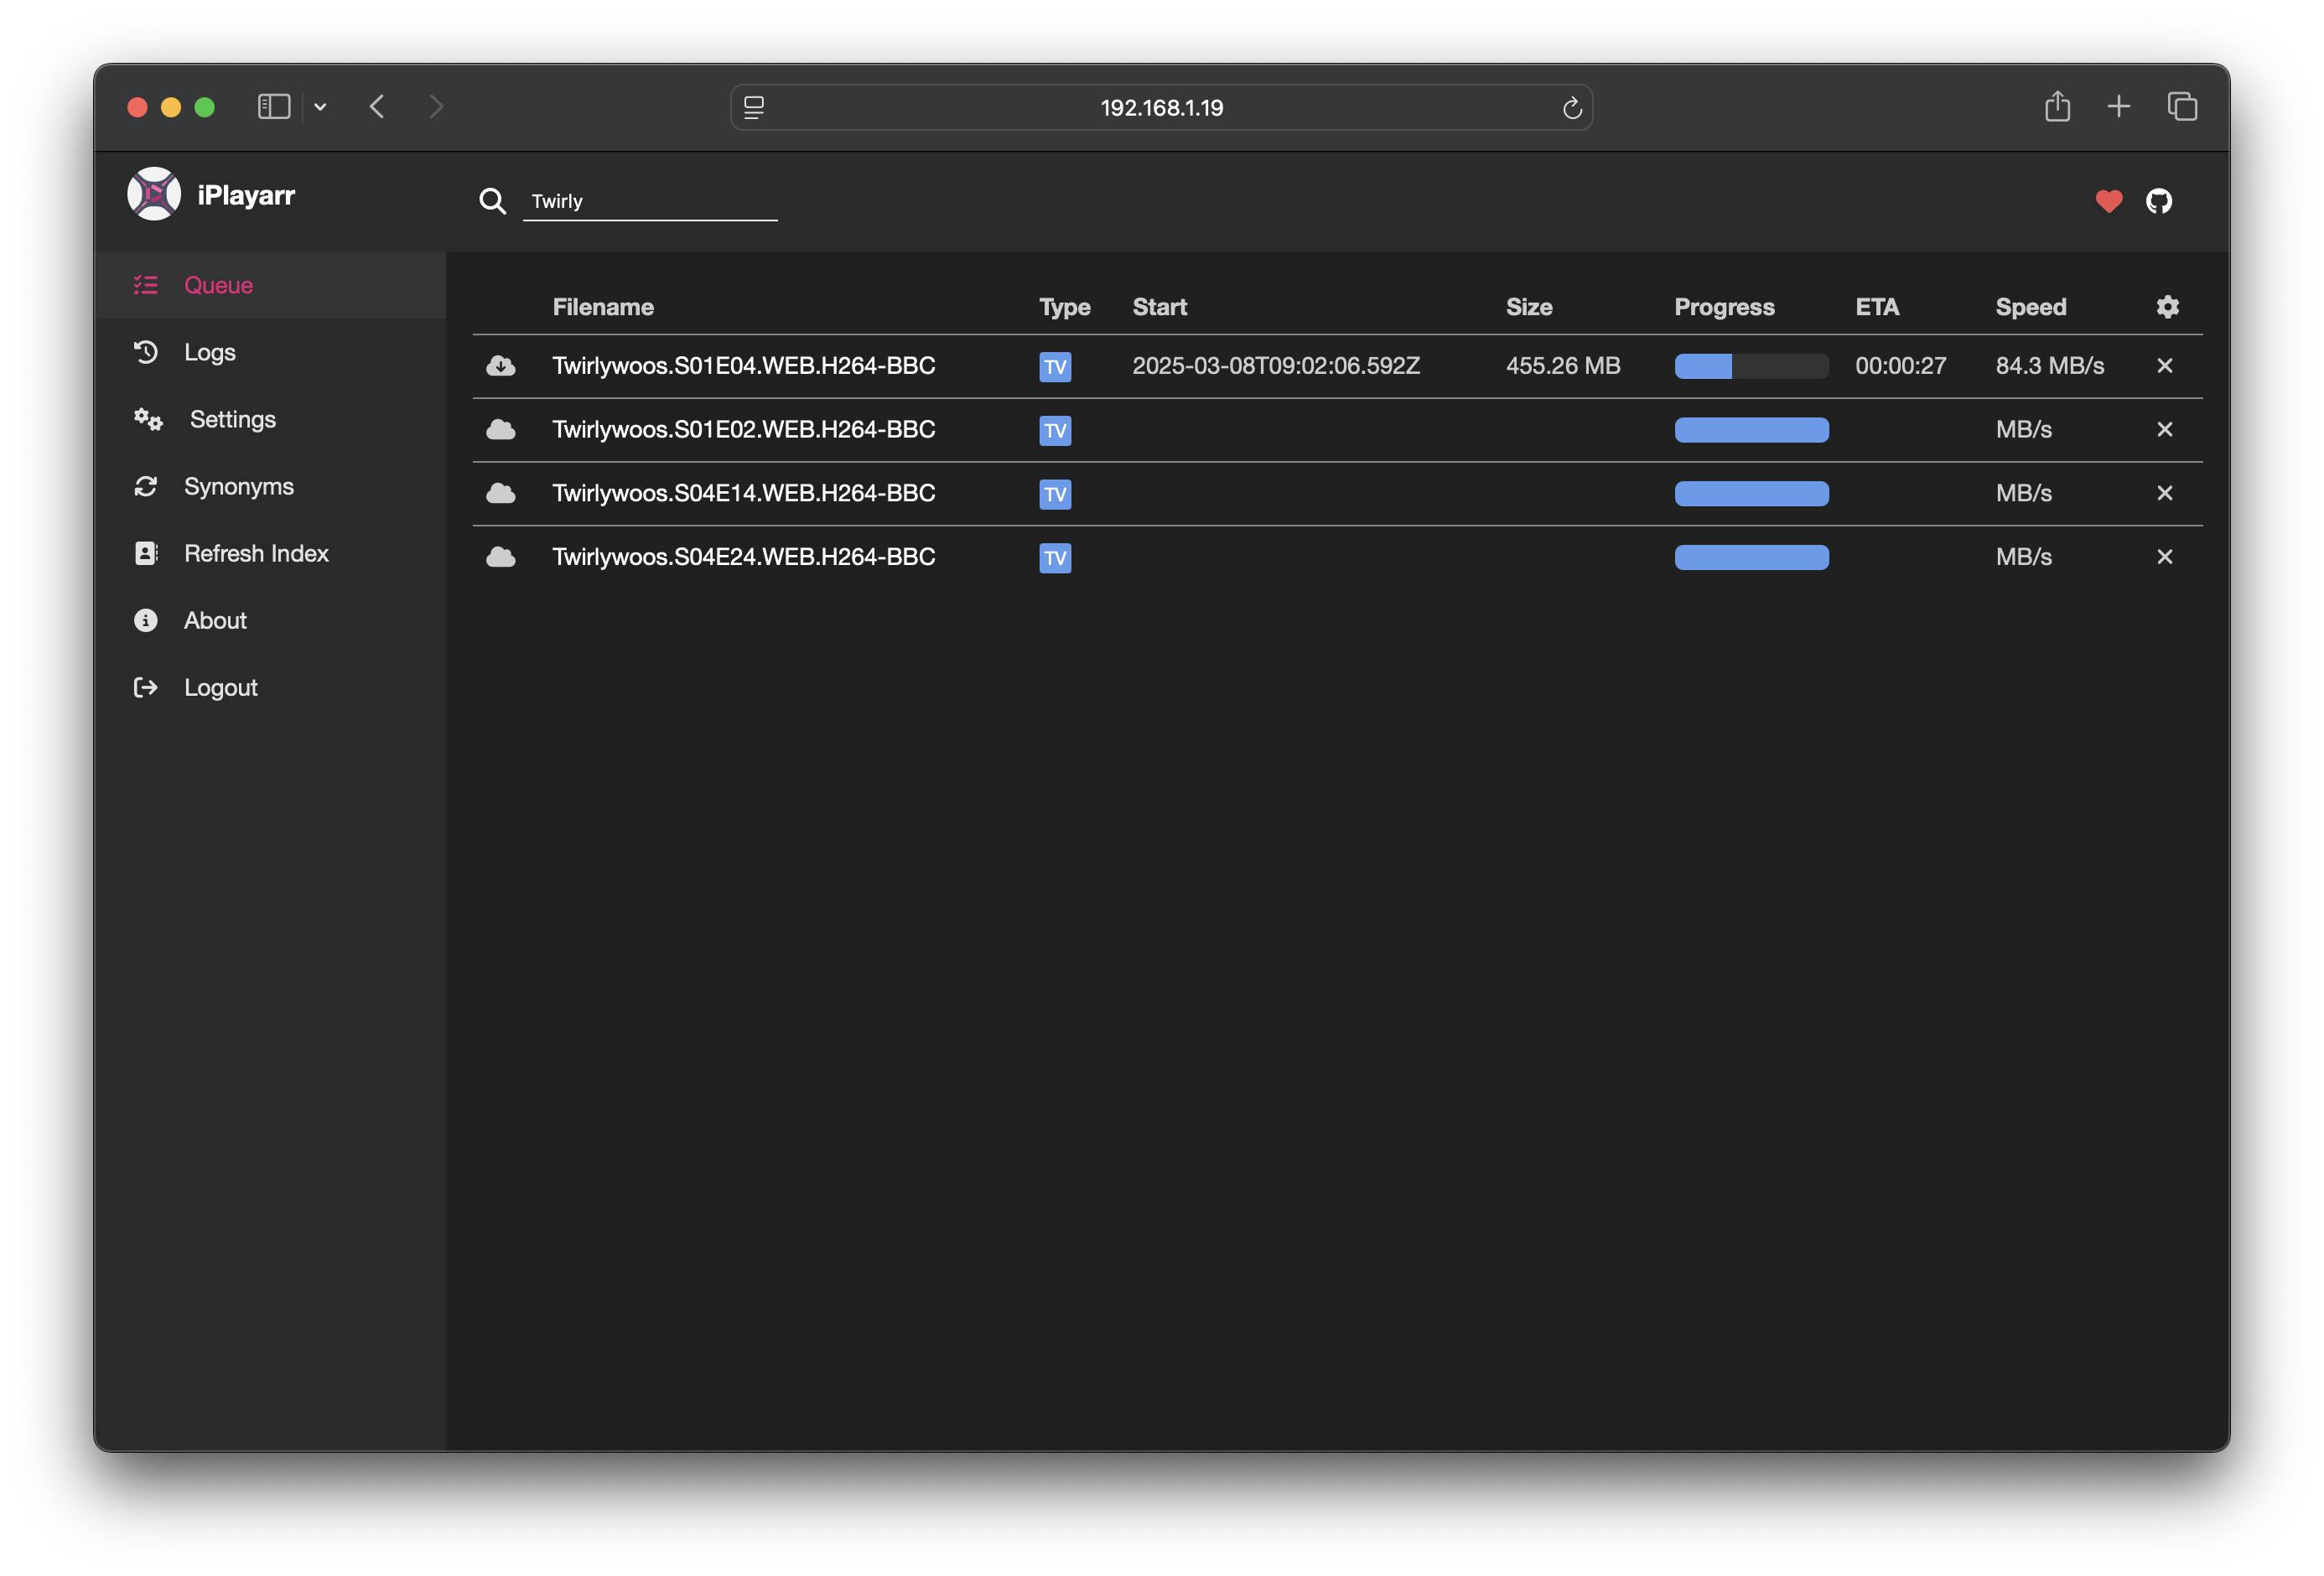
Task: Open the GitHub repository icon
Action: point(2158,201)
